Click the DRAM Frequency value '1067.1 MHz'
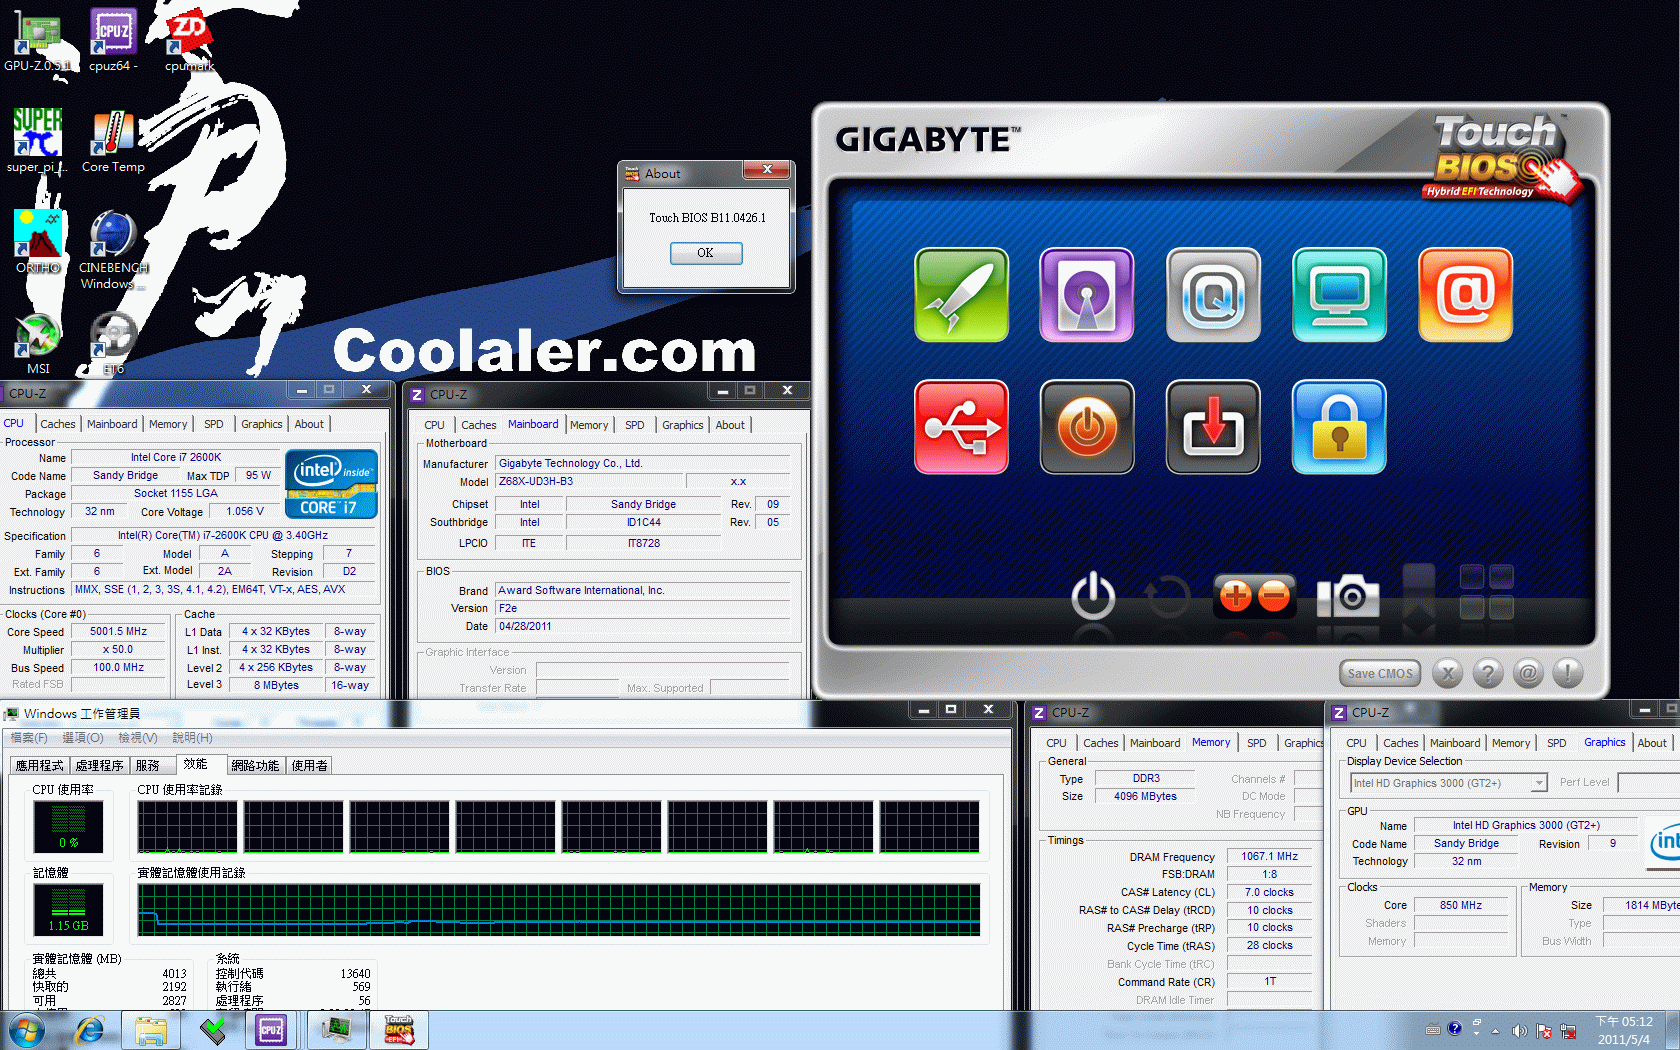Viewport: 1680px width, 1050px height. 1270,857
